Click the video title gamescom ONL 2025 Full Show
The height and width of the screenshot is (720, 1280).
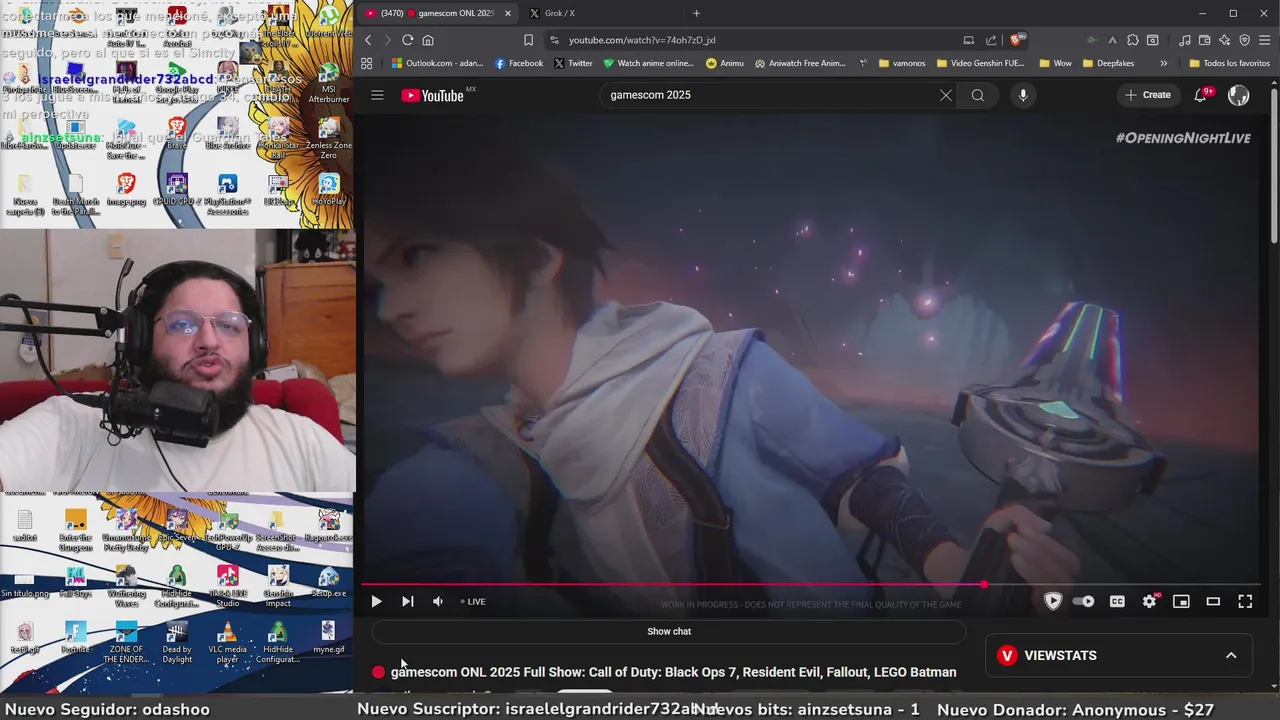tap(673, 672)
